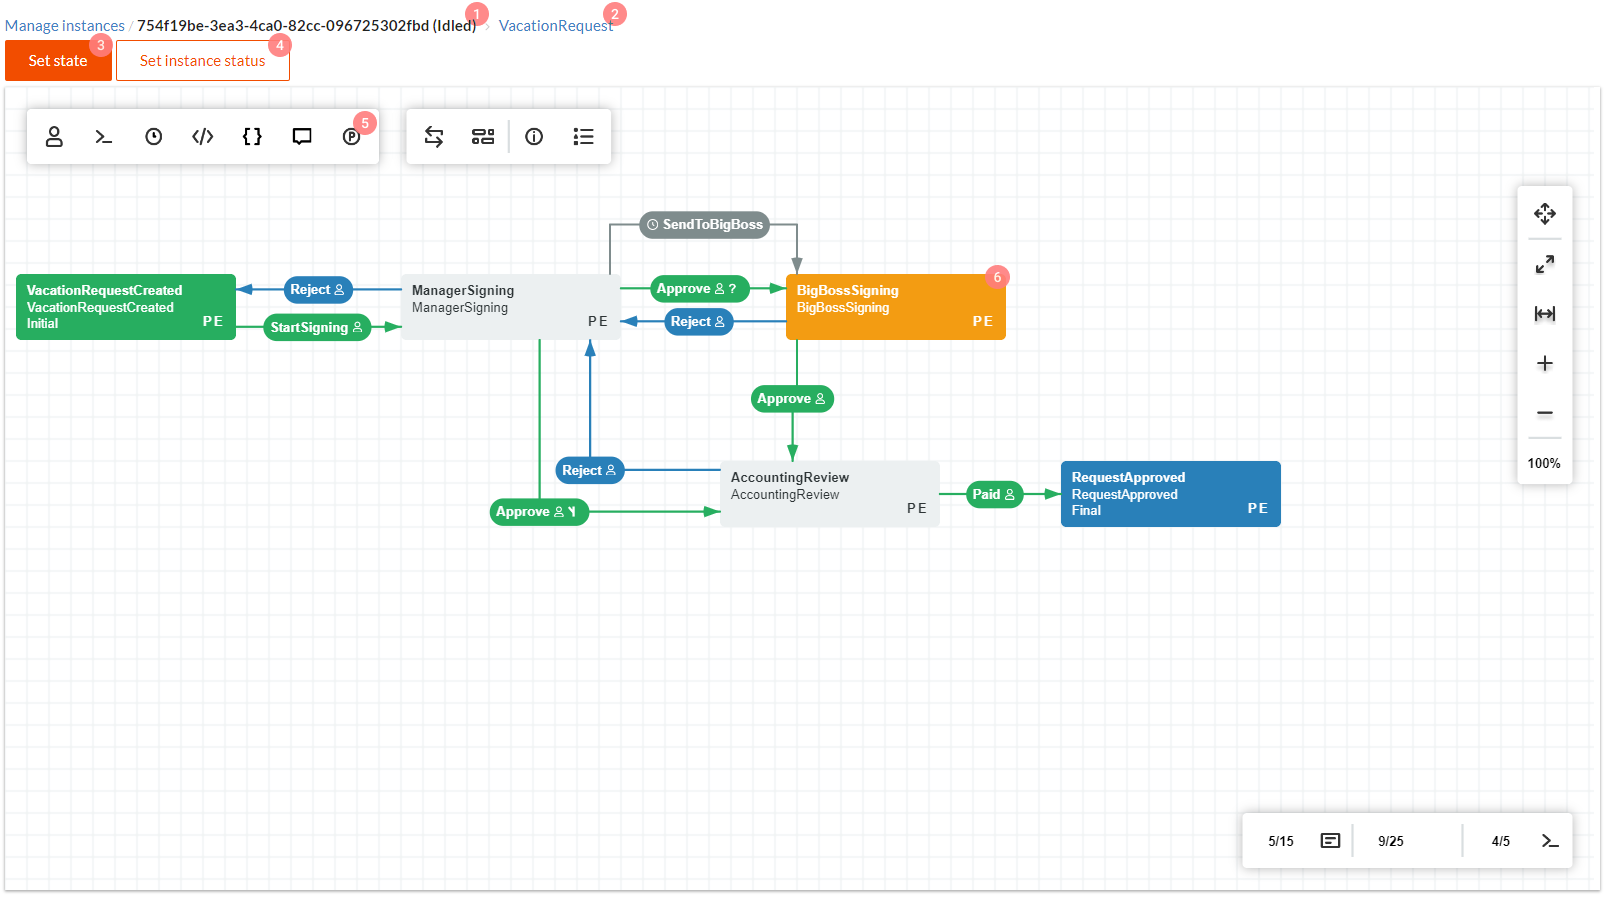Click the swap arrows transition icon

(434, 137)
